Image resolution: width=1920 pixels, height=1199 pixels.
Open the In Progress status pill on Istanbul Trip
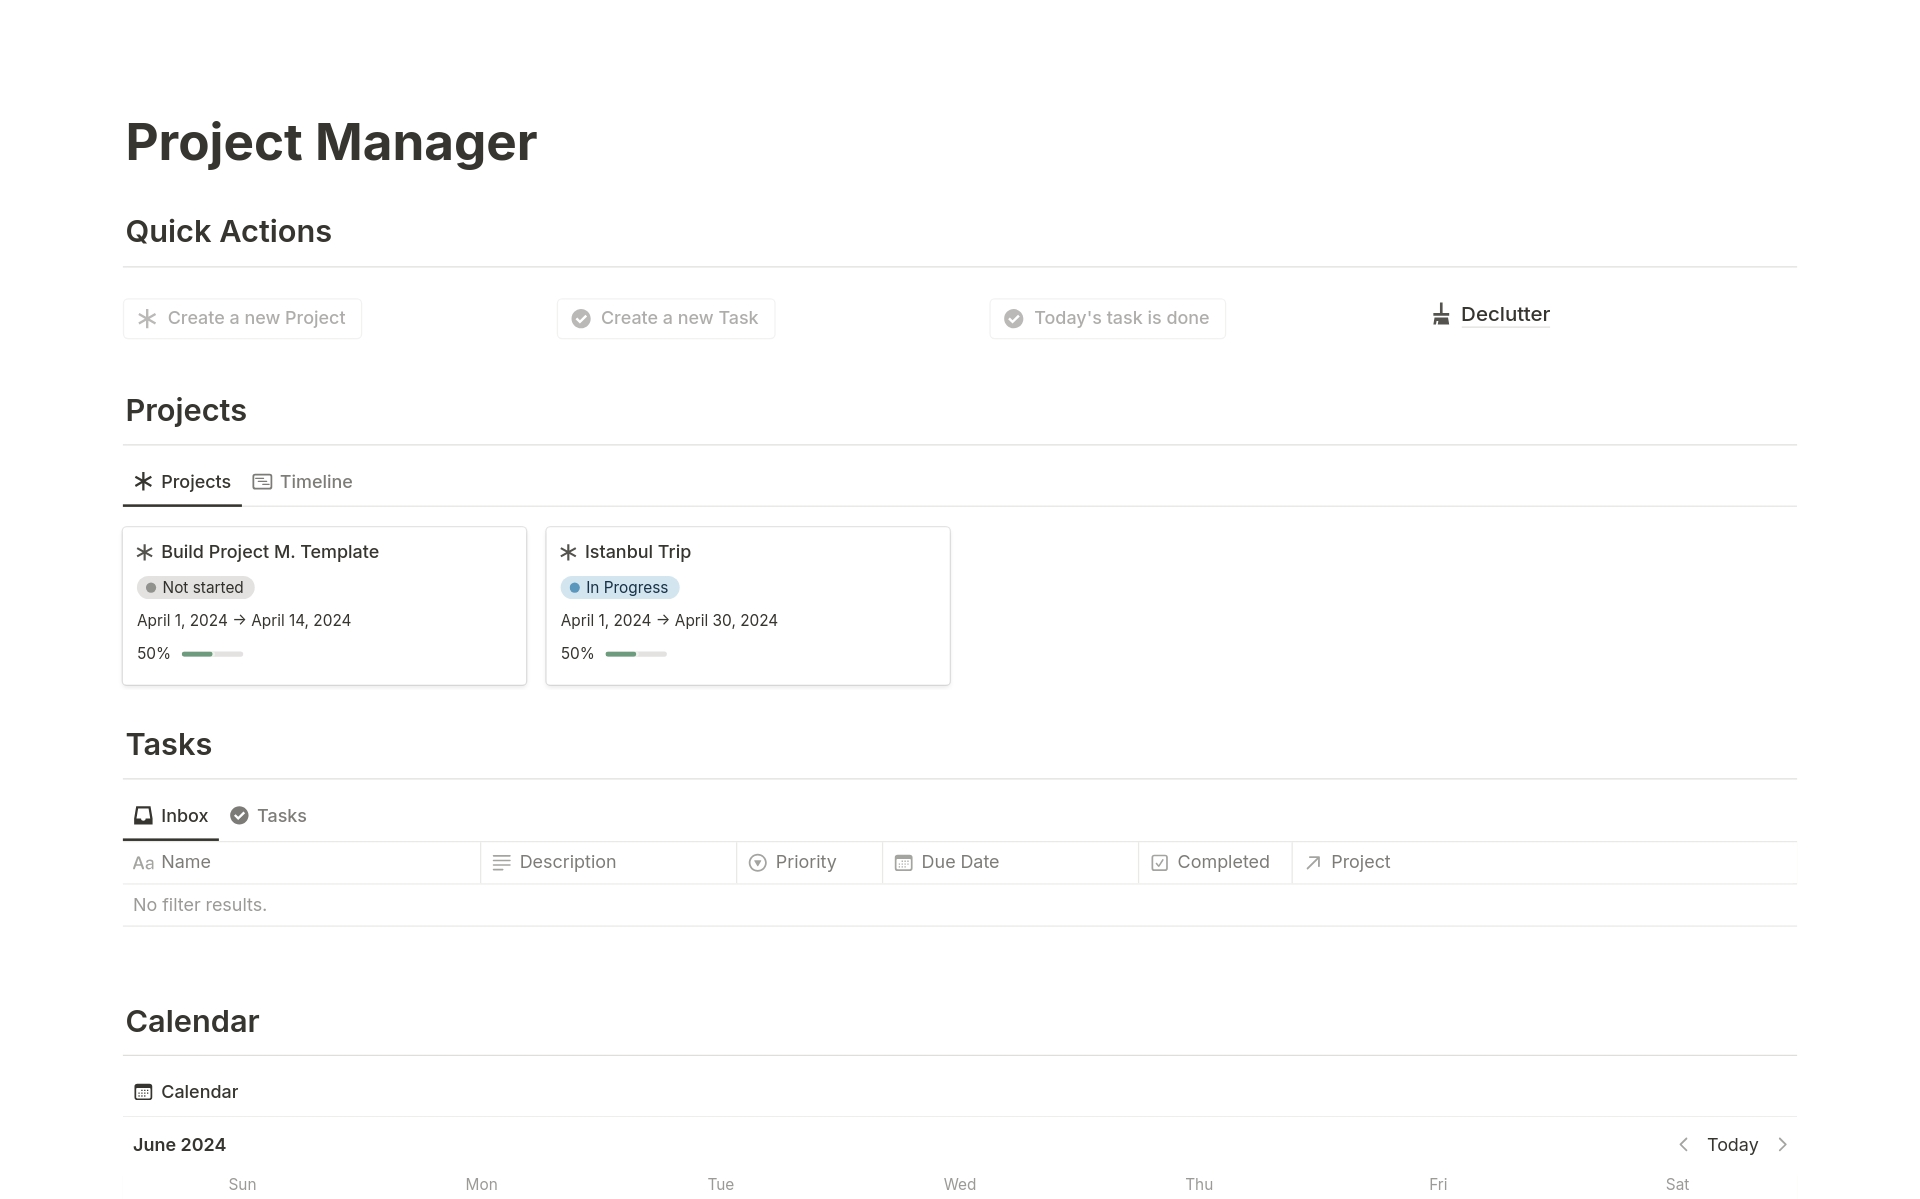[619, 587]
